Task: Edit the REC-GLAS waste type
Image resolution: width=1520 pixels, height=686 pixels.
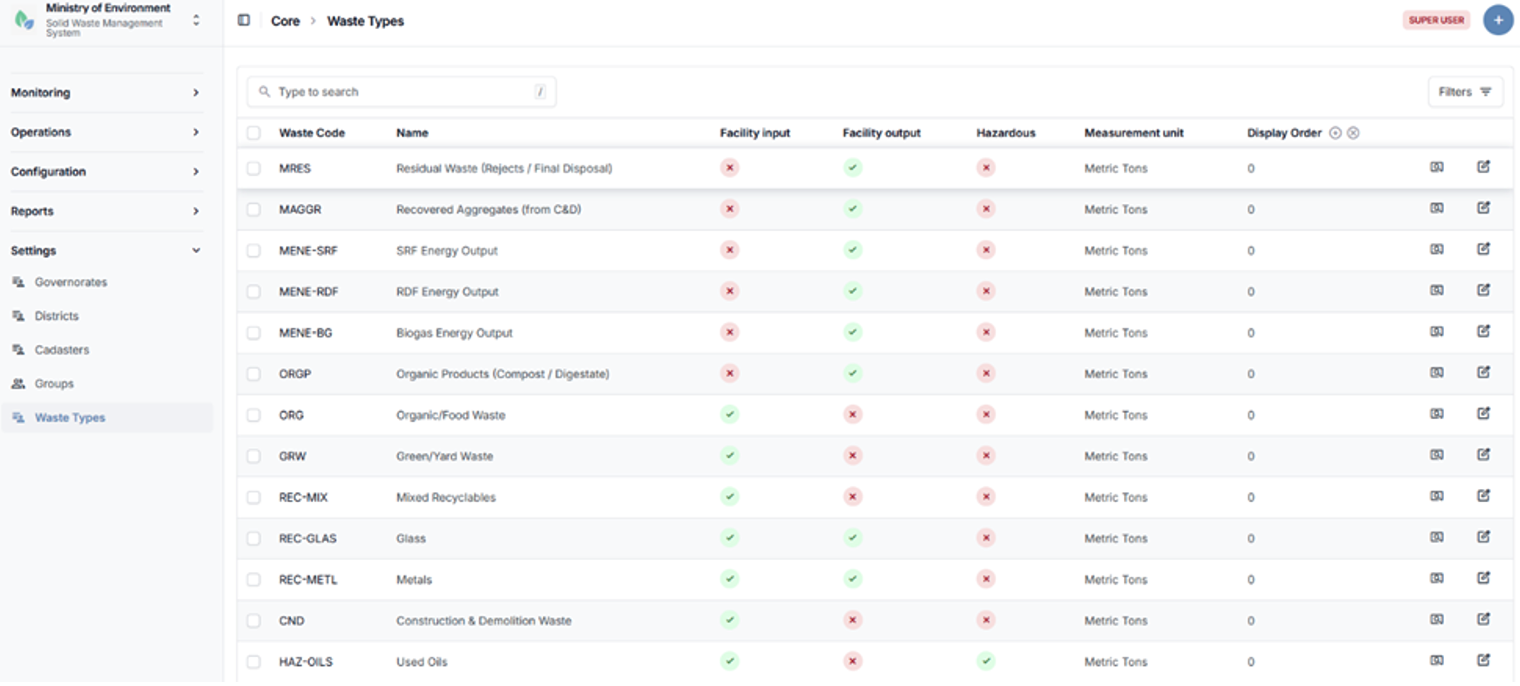Action: click(1483, 537)
